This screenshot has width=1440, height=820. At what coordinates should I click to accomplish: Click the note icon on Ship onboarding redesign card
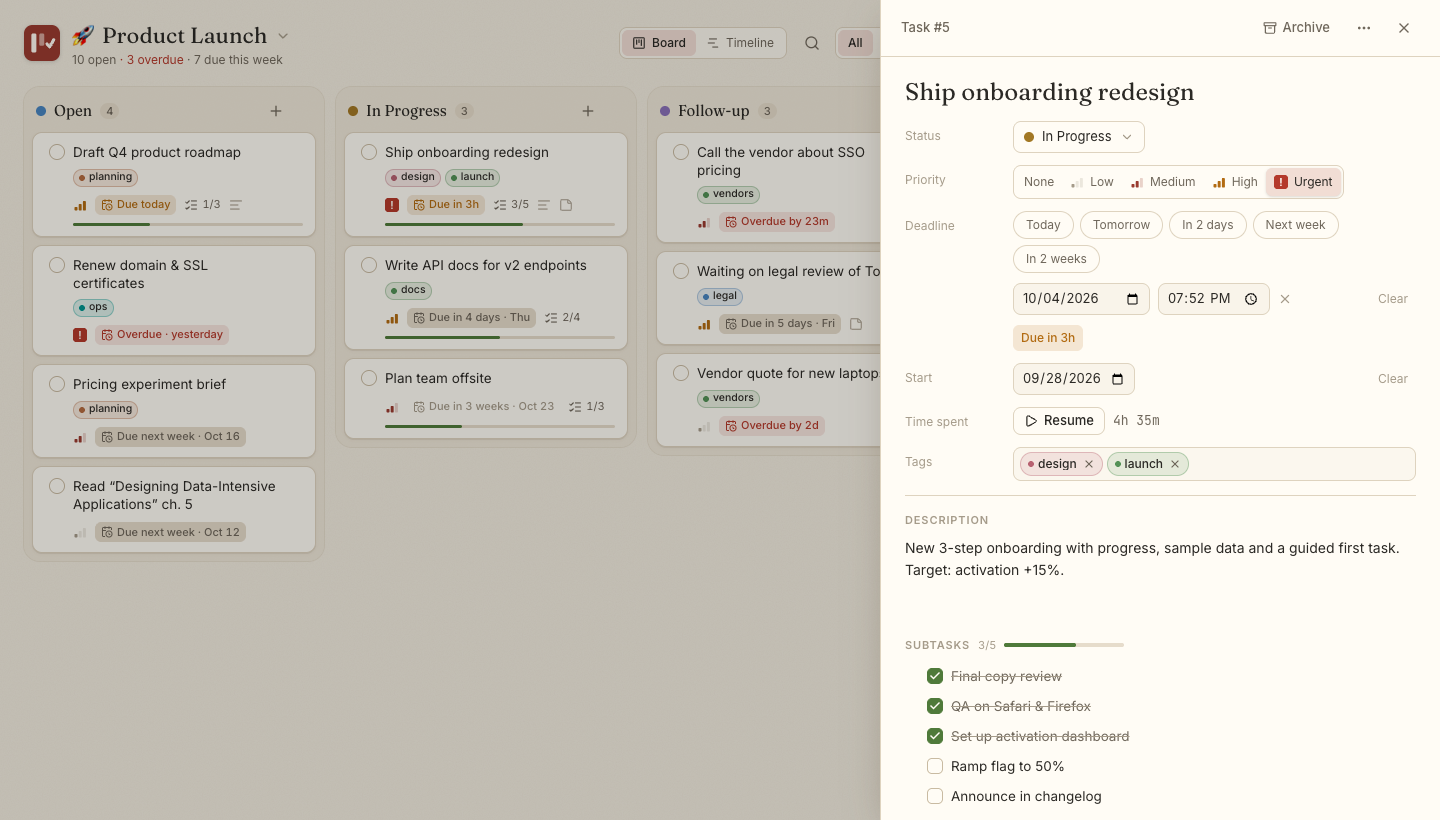click(566, 205)
